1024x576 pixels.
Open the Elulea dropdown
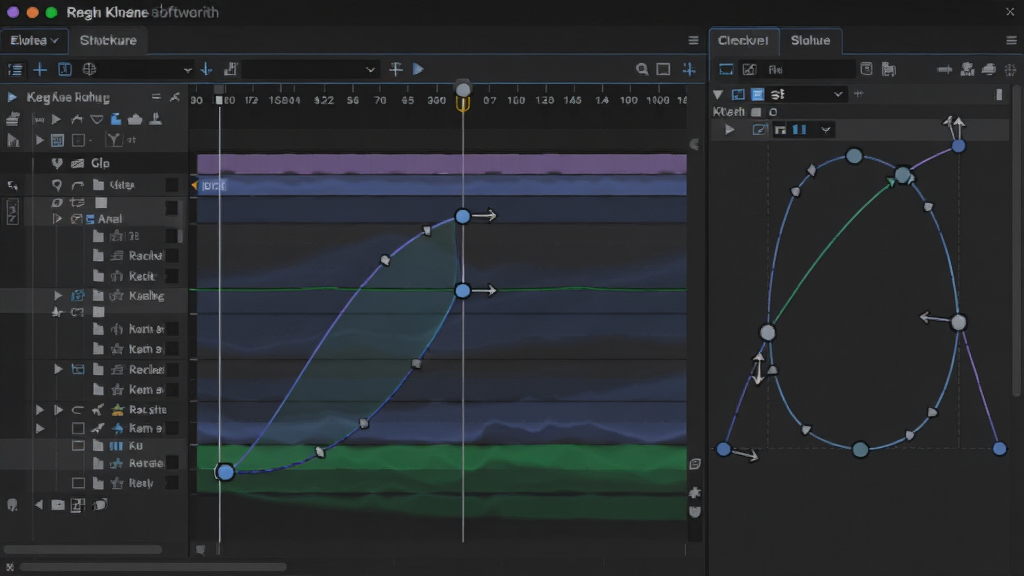tap(34, 40)
